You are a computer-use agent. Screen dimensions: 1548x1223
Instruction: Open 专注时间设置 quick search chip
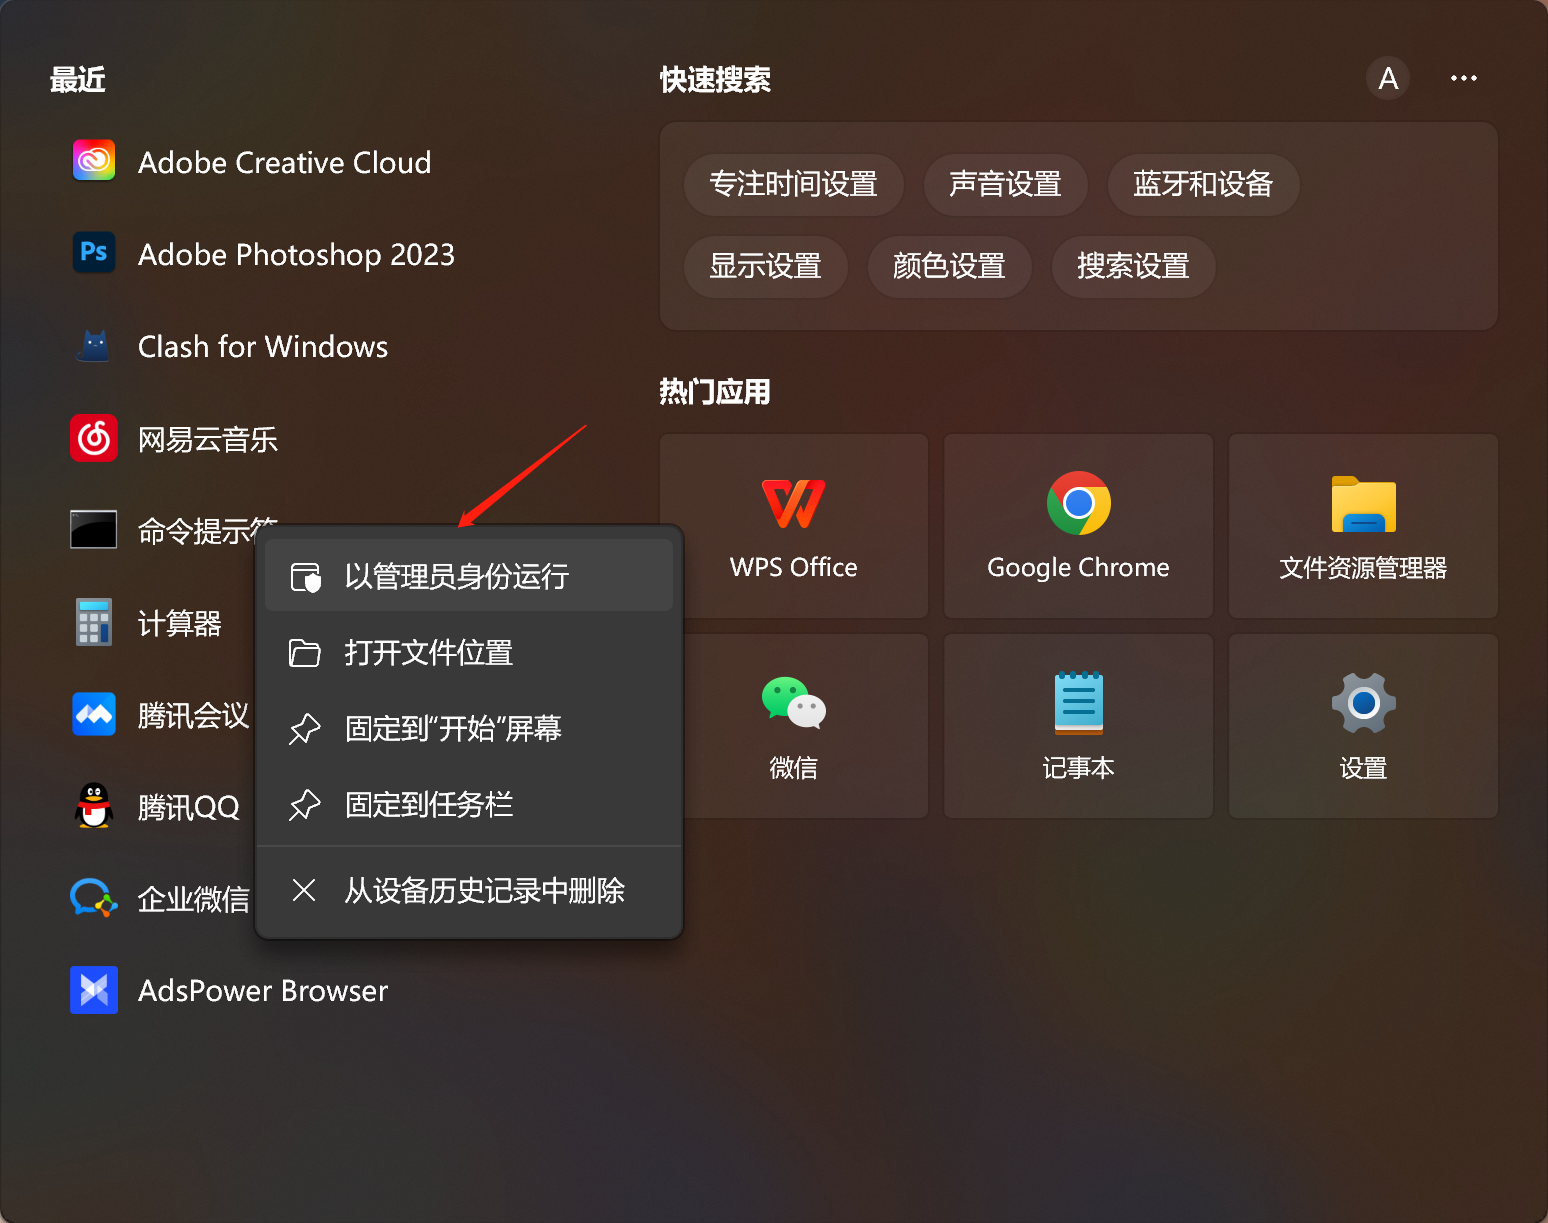point(793,184)
